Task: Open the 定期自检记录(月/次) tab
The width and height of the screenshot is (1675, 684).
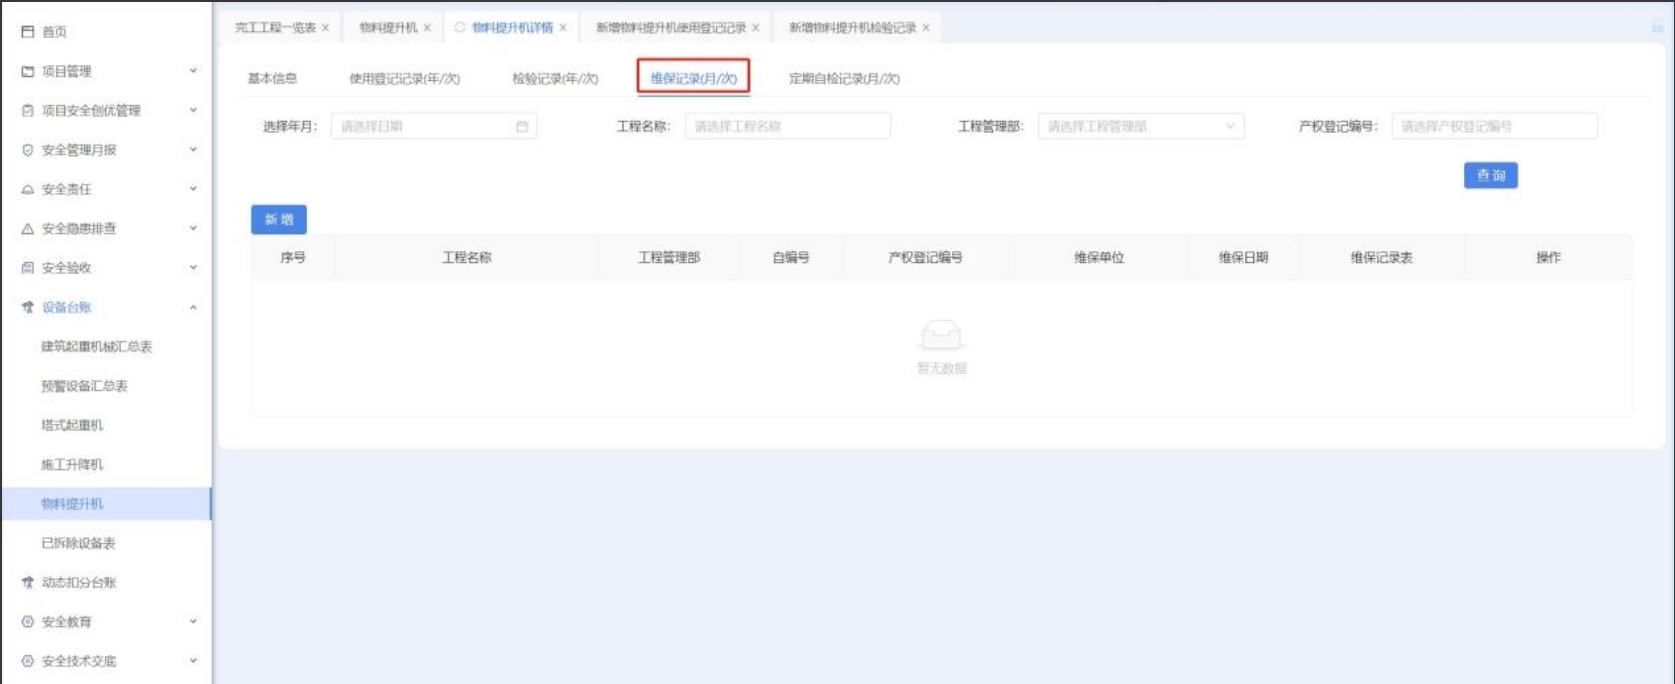Action: (x=844, y=79)
